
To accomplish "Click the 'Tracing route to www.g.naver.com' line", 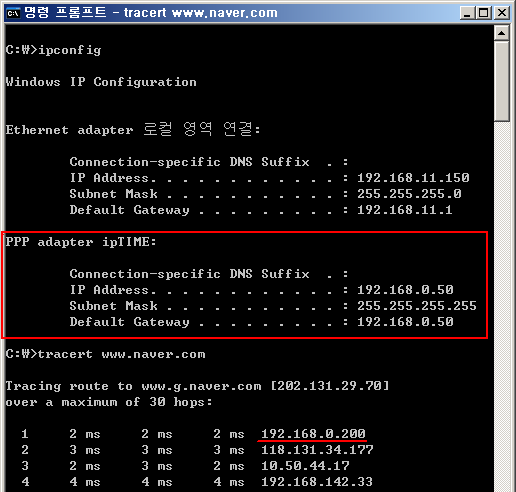I will click(x=197, y=386).
